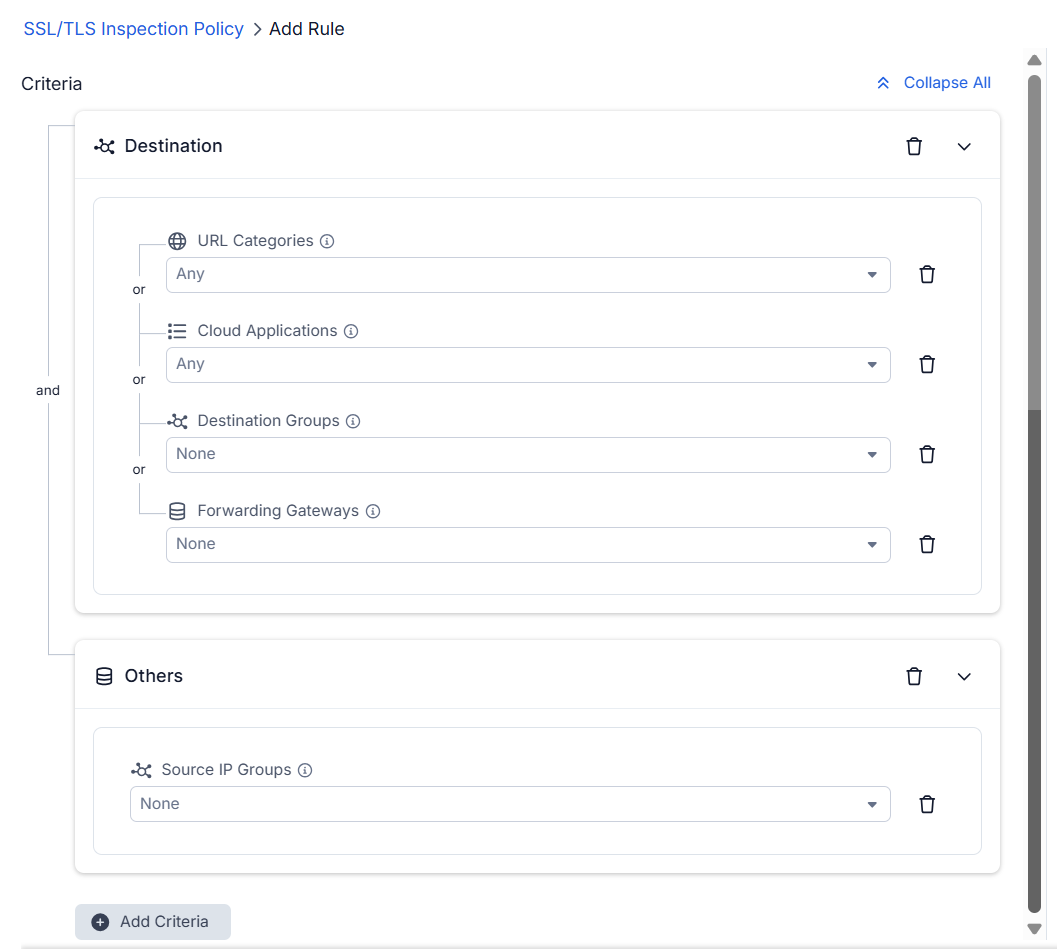1057x949 pixels.
Task: Open the URL Categories dropdown
Action: 528,274
